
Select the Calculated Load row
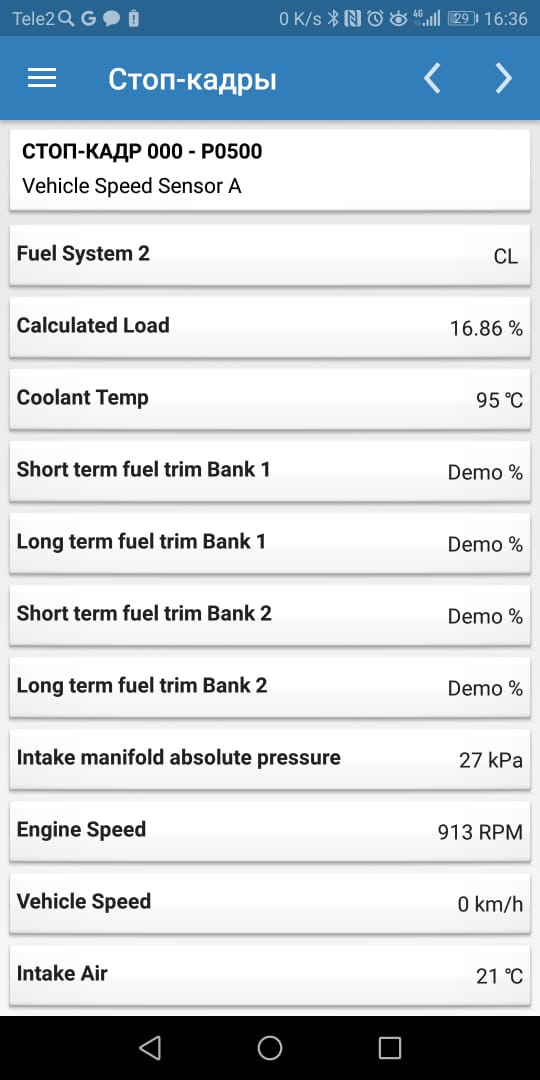269,326
